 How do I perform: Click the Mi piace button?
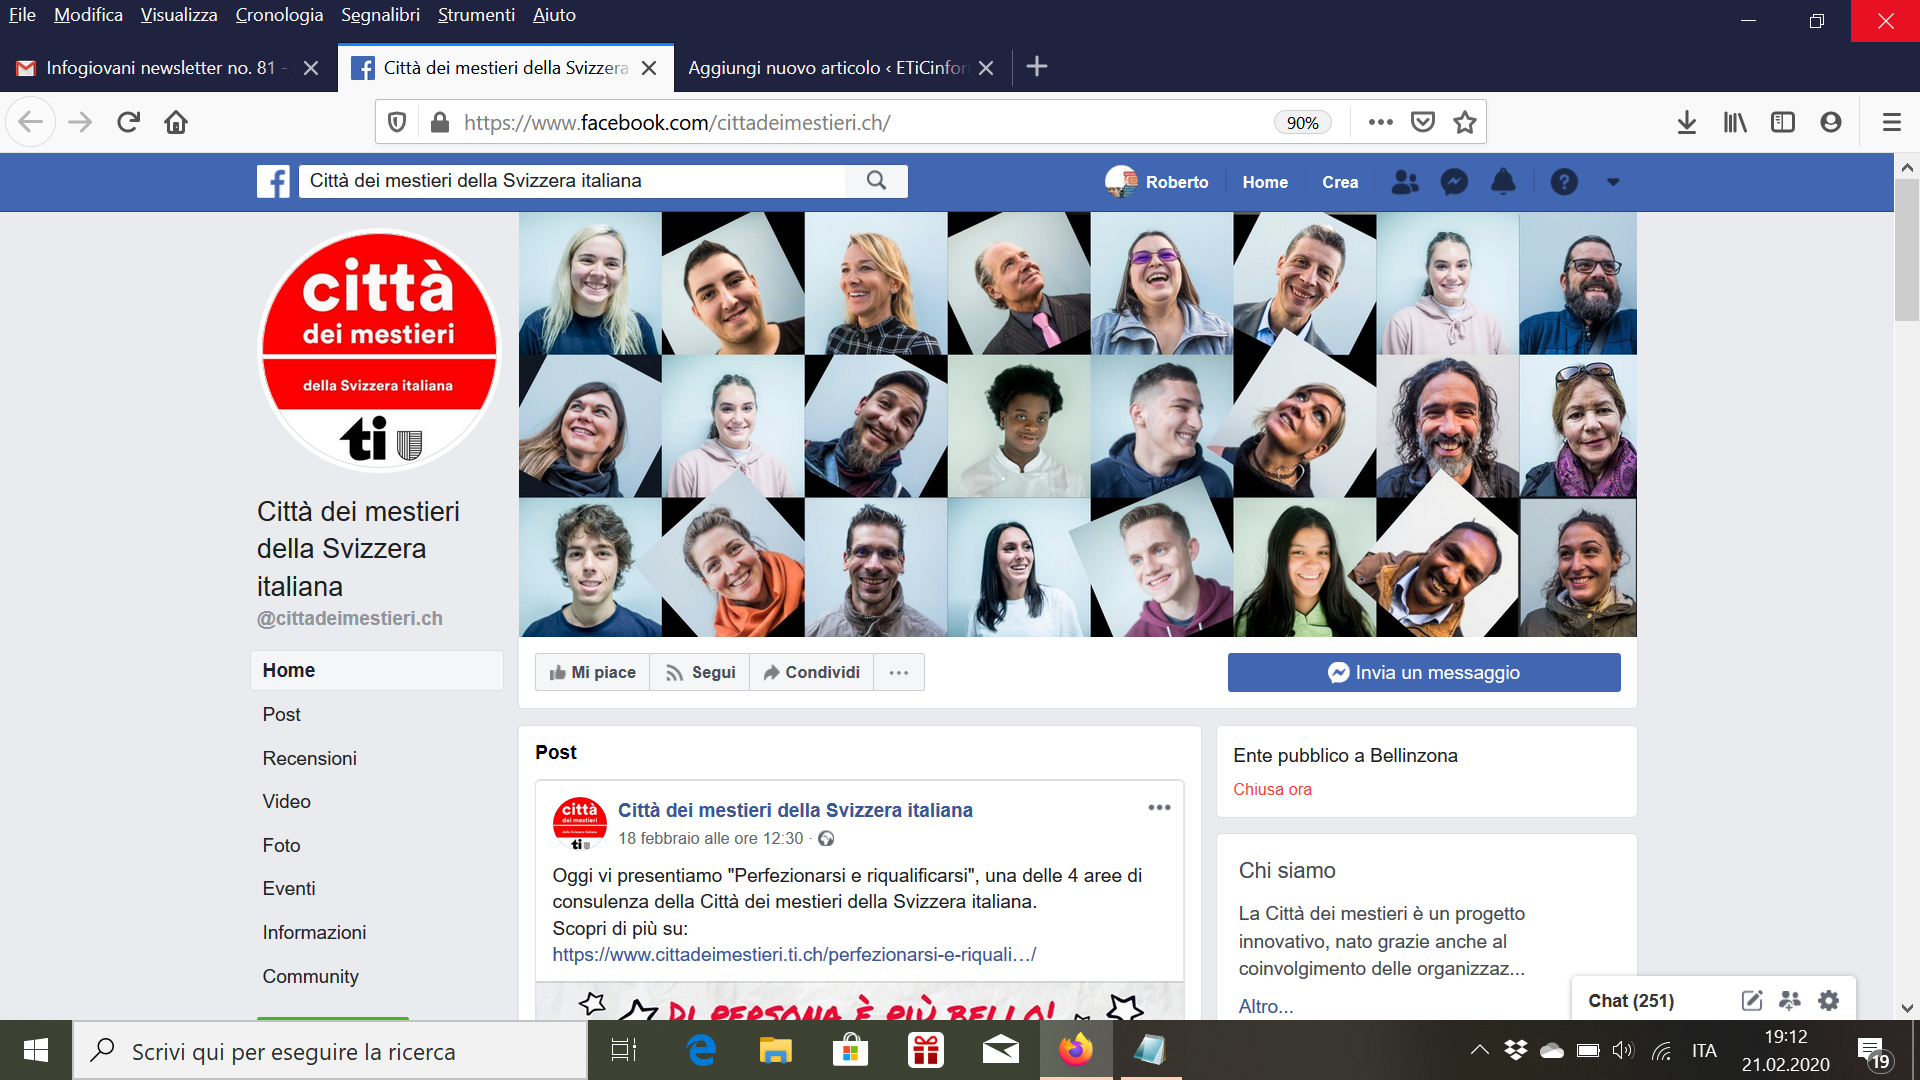click(x=593, y=672)
